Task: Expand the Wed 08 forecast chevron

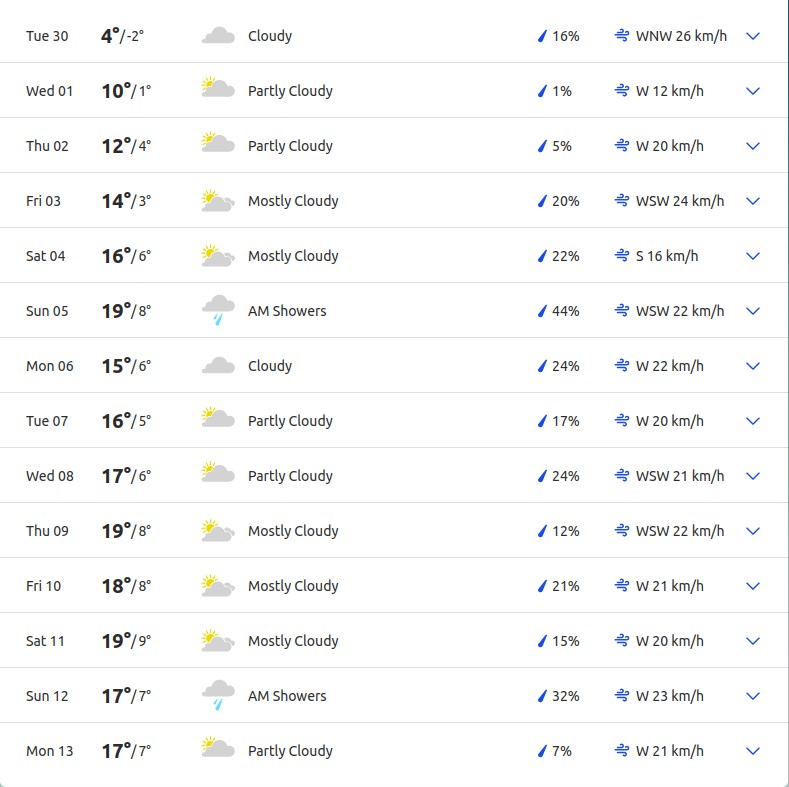Action: click(x=753, y=476)
